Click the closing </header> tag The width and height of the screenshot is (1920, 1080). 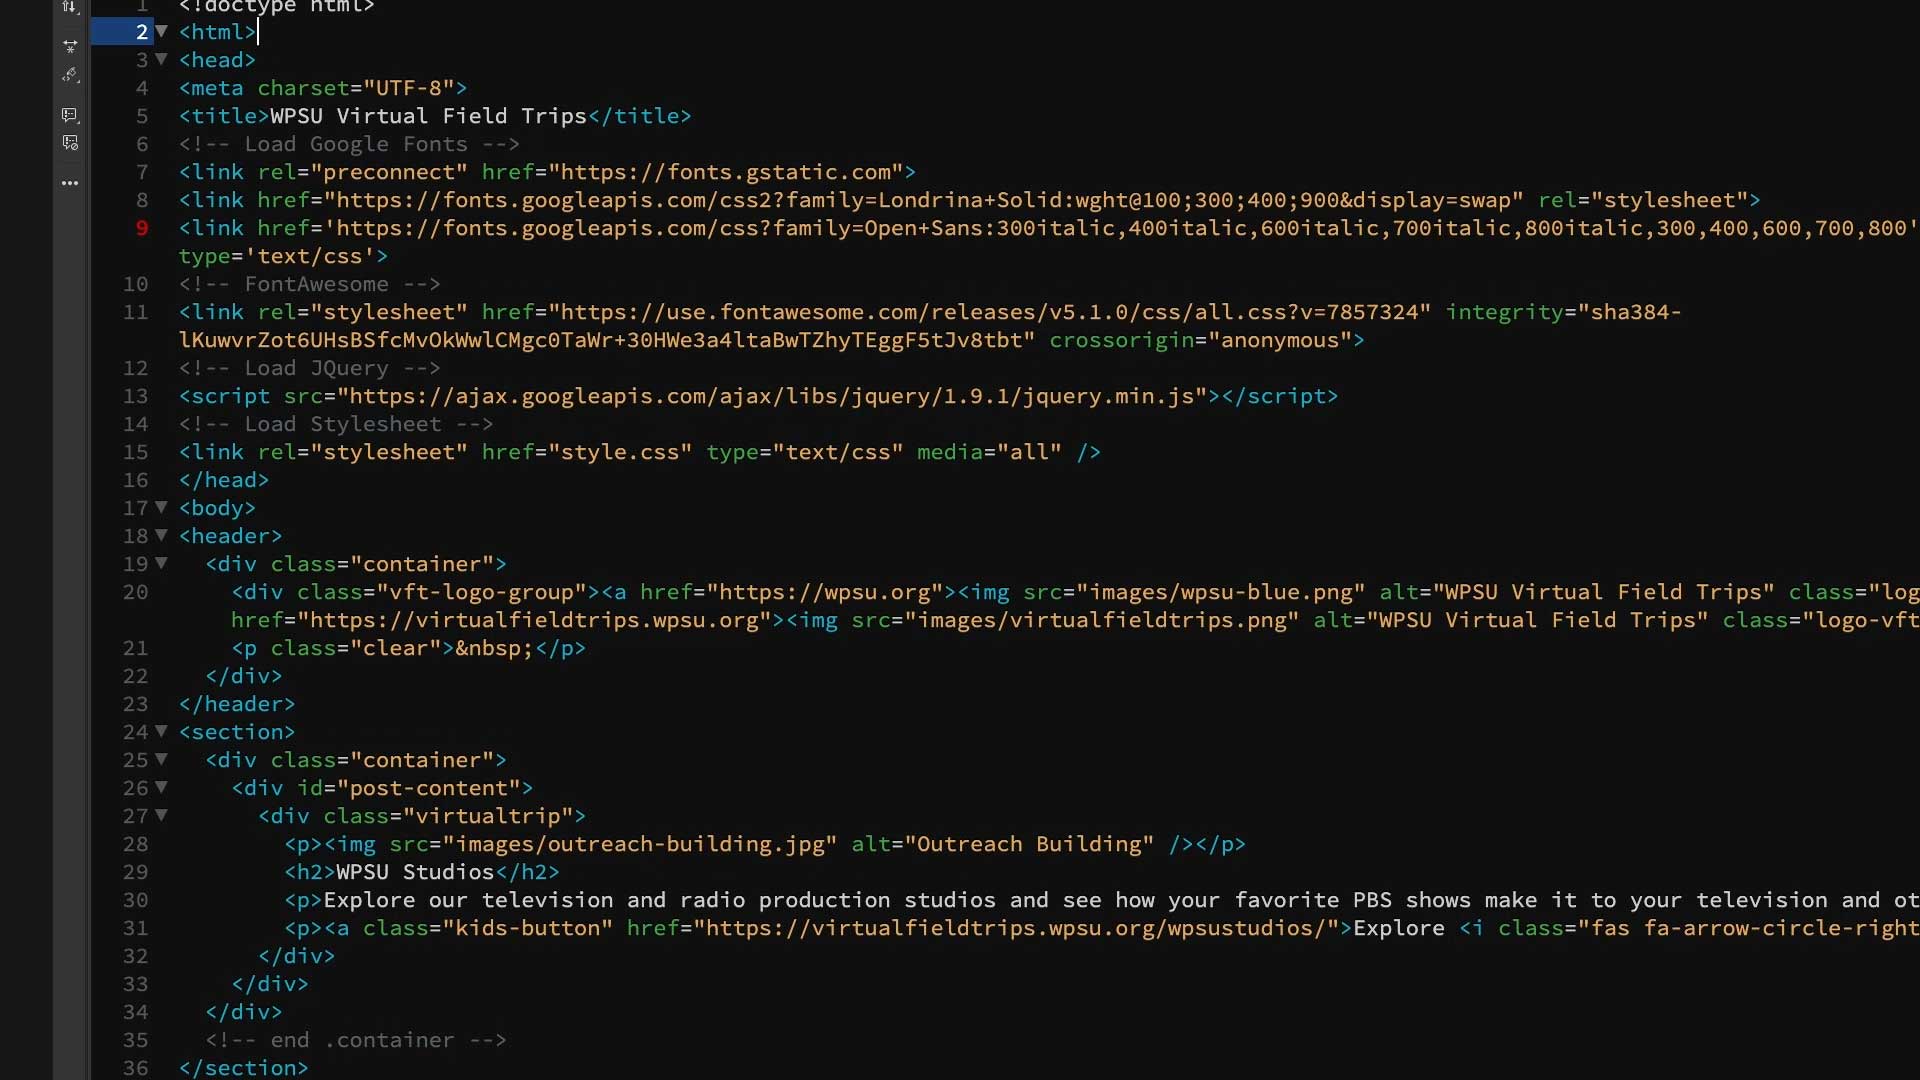pyautogui.click(x=237, y=704)
